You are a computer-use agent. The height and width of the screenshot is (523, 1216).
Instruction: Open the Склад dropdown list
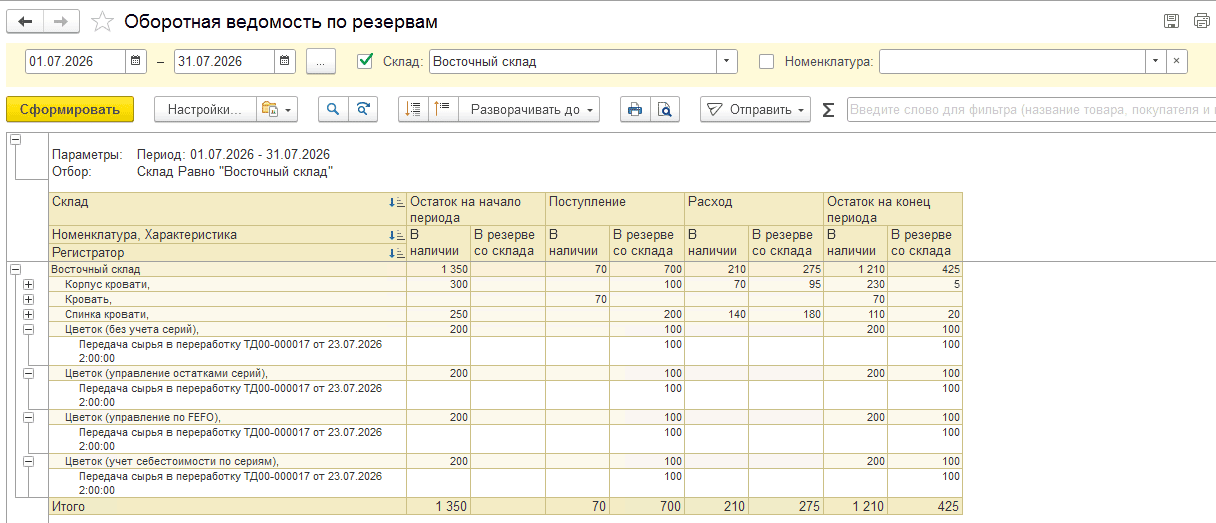point(727,61)
